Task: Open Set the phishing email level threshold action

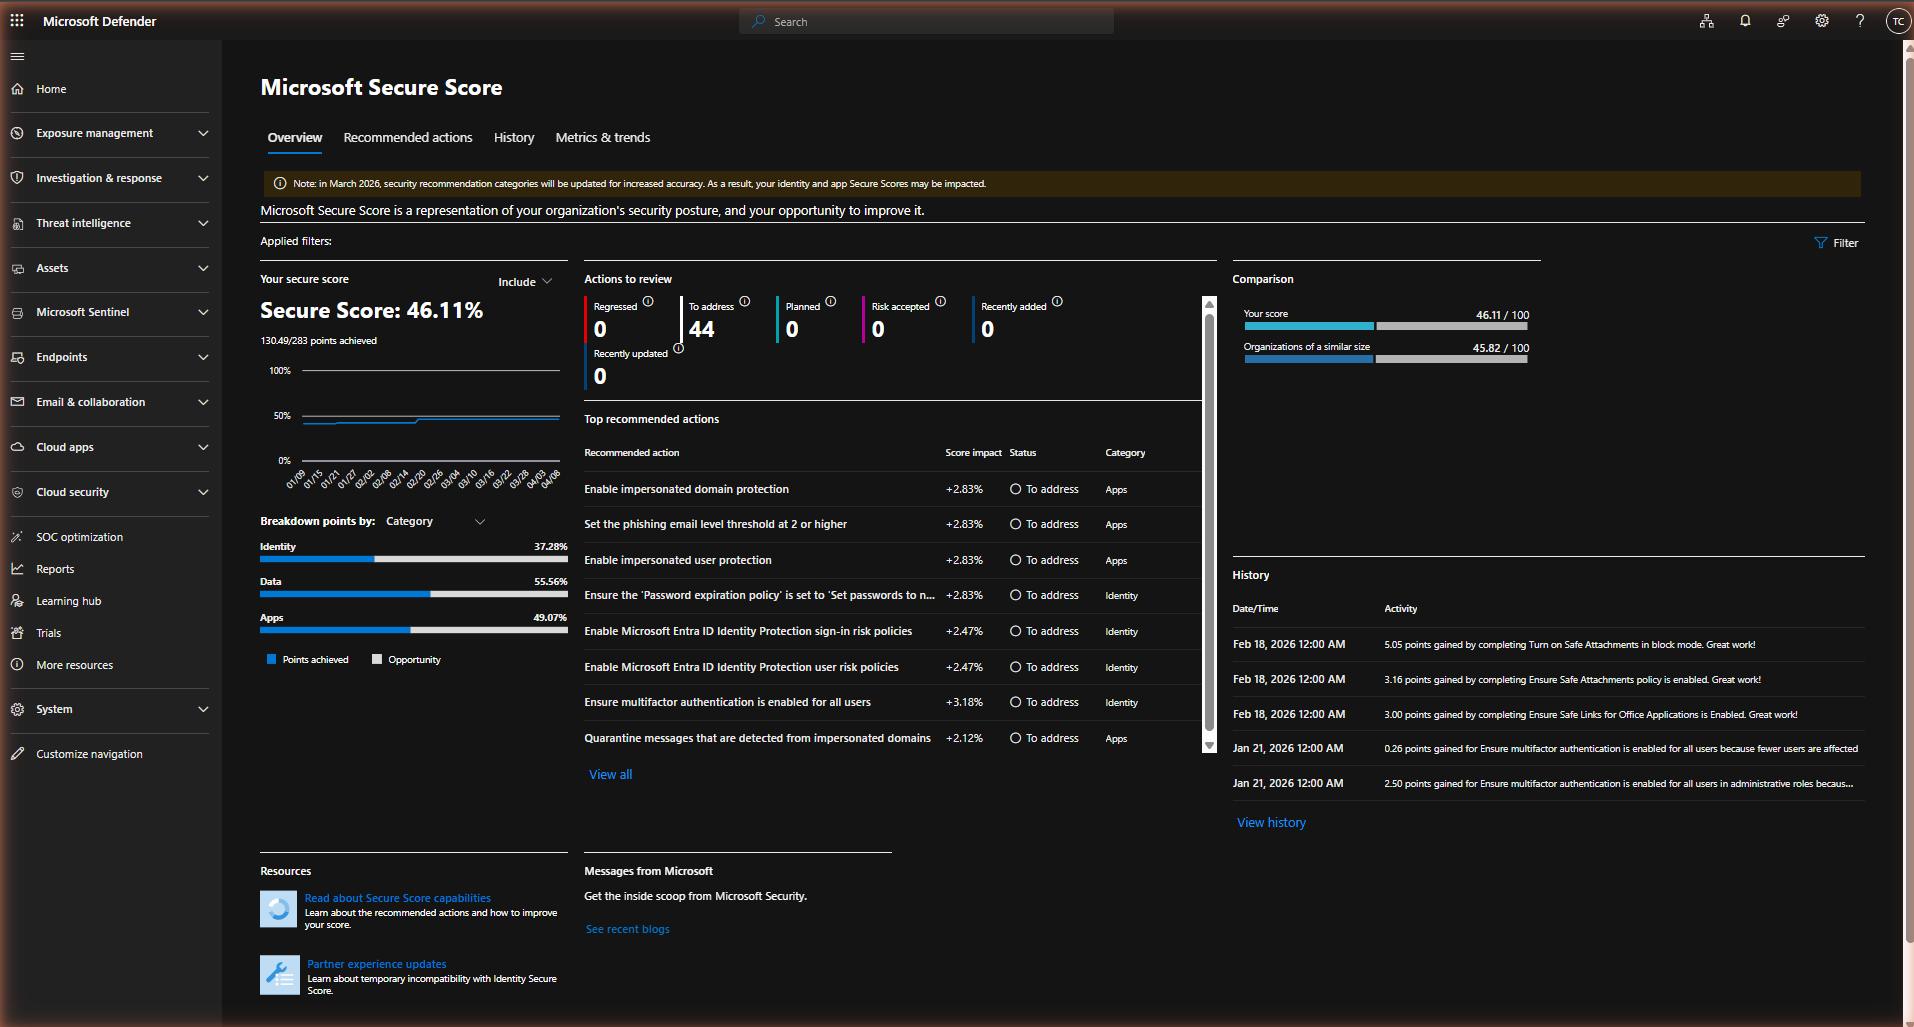Action: [x=715, y=524]
